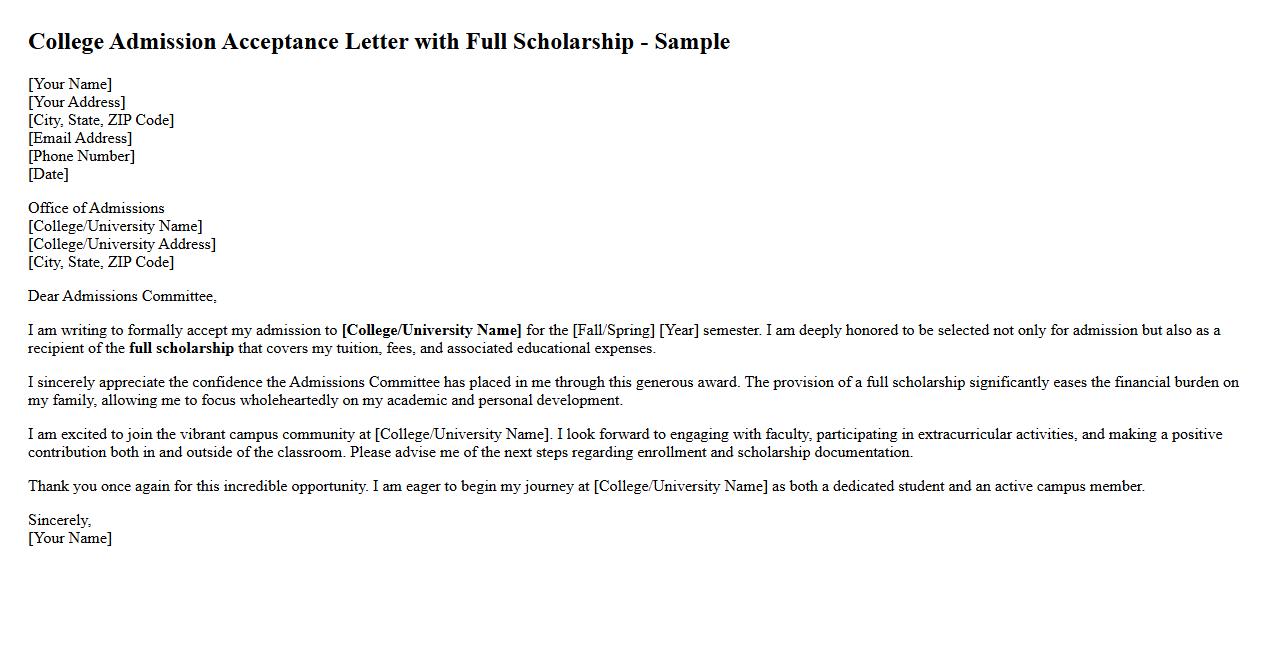Image resolution: width=1278 pixels, height=650 pixels.
Task: Click the first [Your Name] placeholder at top
Action: click(70, 84)
